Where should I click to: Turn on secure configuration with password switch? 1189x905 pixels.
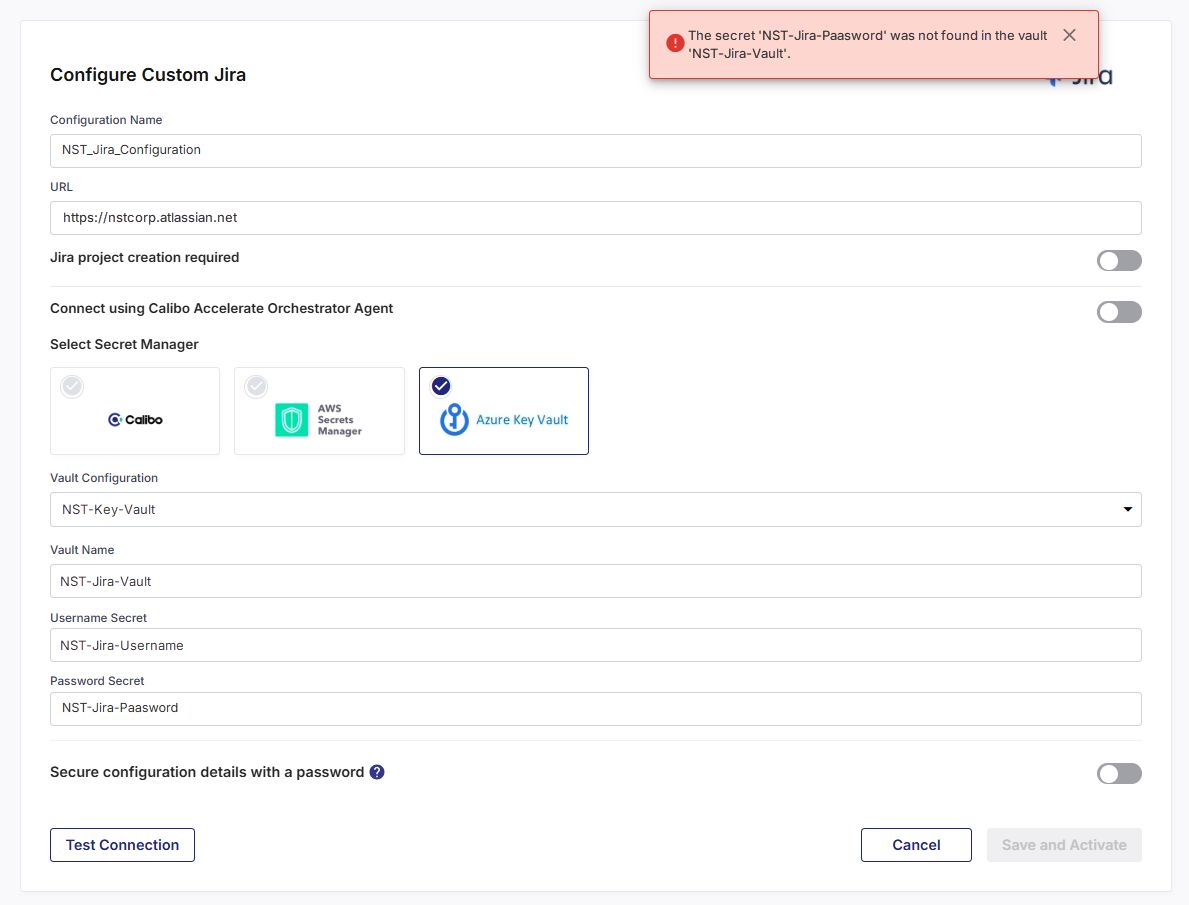[1118, 773]
